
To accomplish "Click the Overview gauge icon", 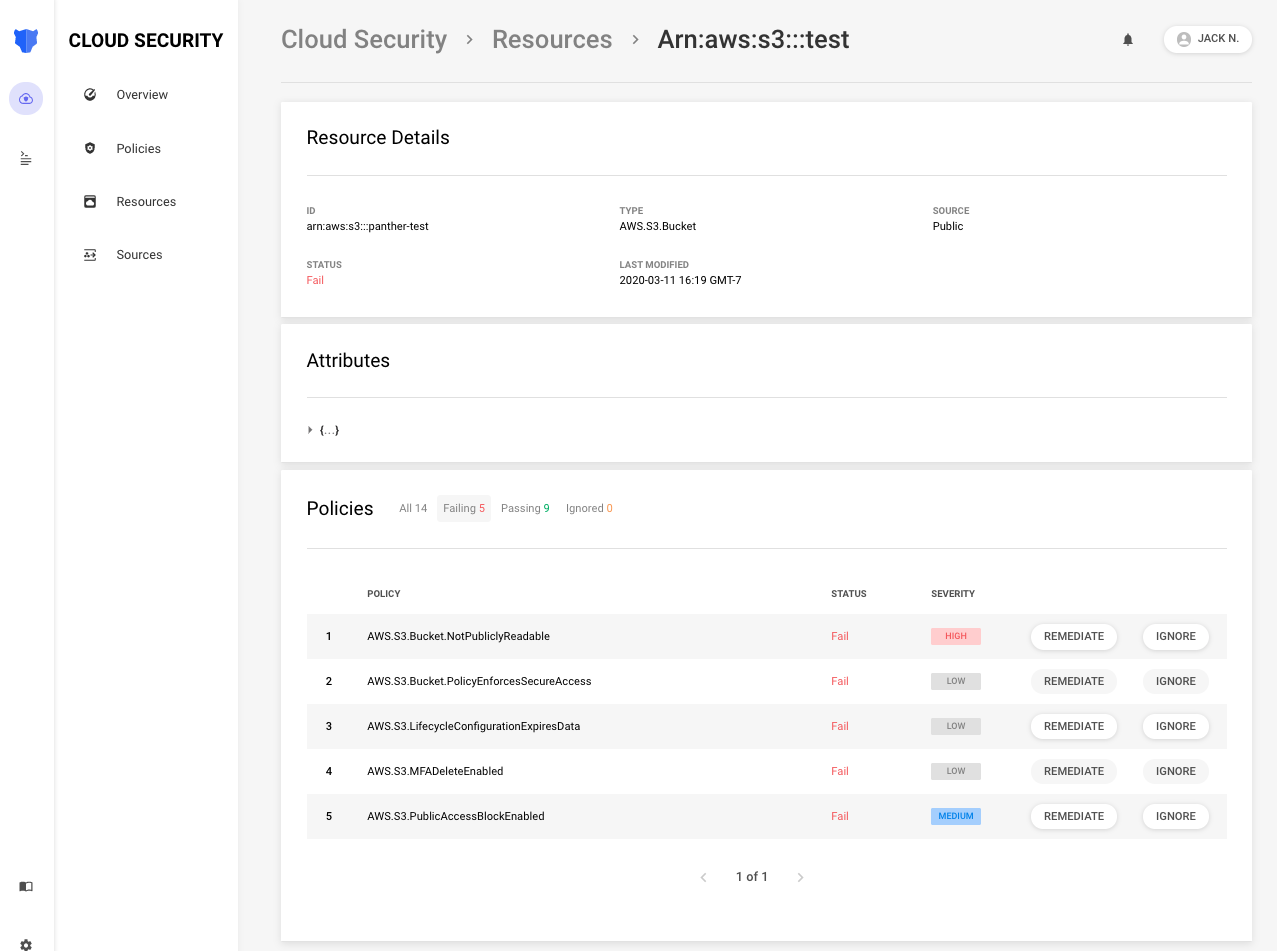I will pos(90,94).
